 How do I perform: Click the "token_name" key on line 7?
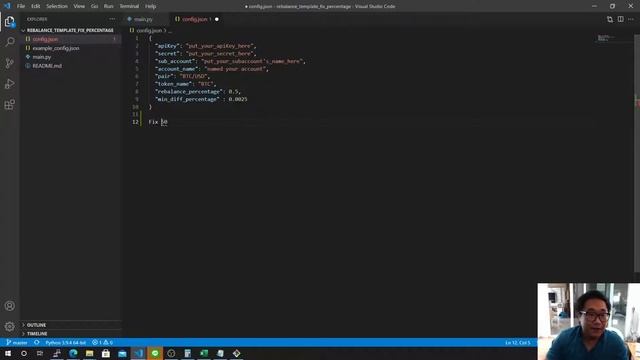tap(173, 84)
